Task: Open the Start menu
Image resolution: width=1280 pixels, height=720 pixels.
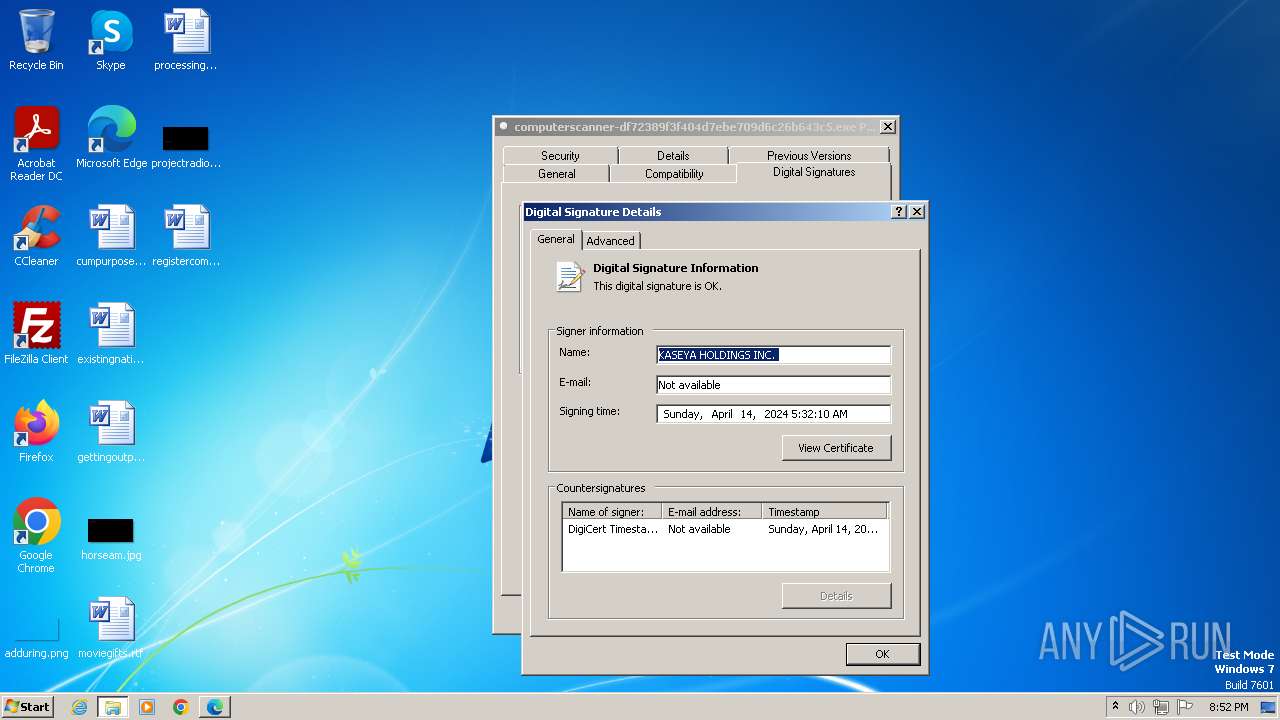Action: pos(28,706)
